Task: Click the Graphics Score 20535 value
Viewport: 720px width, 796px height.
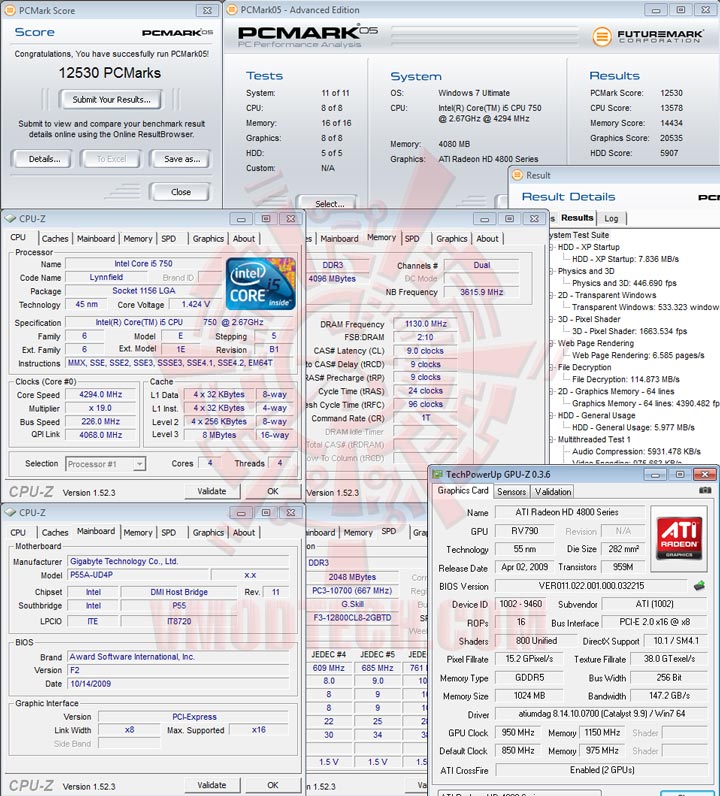Action: (671, 138)
